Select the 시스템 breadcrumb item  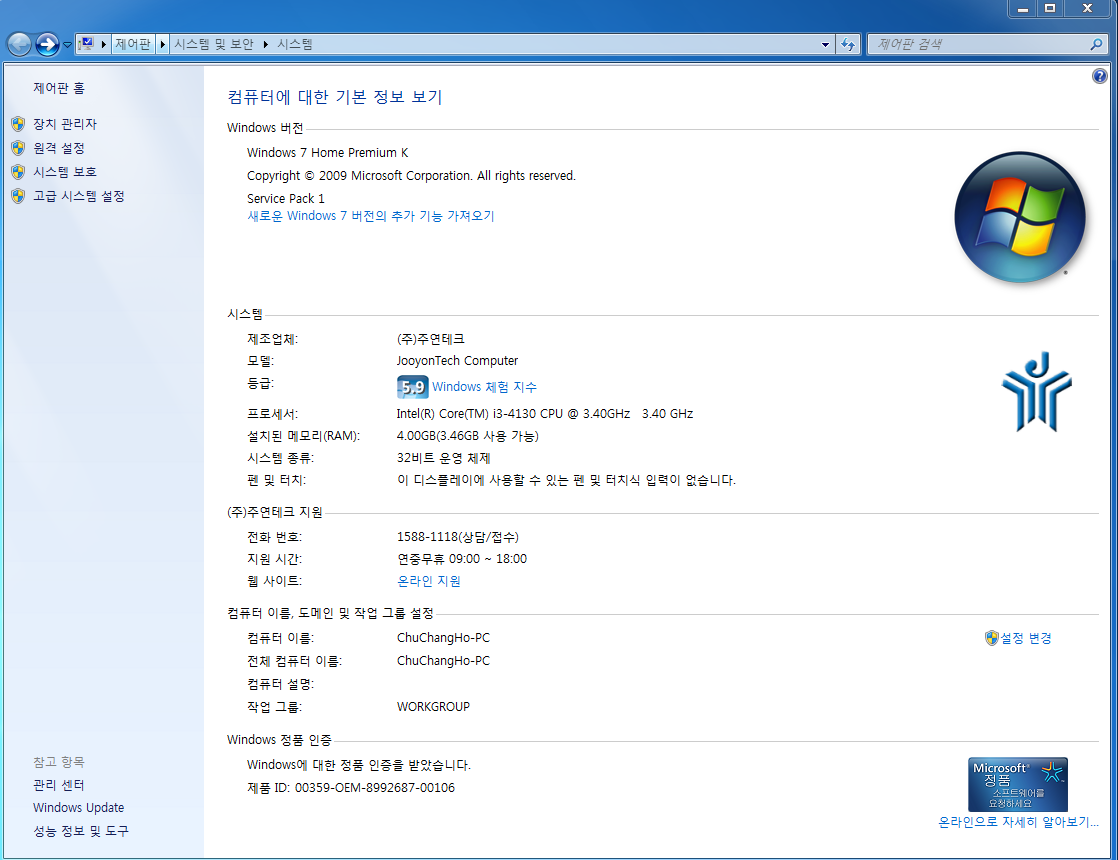[x=294, y=44]
